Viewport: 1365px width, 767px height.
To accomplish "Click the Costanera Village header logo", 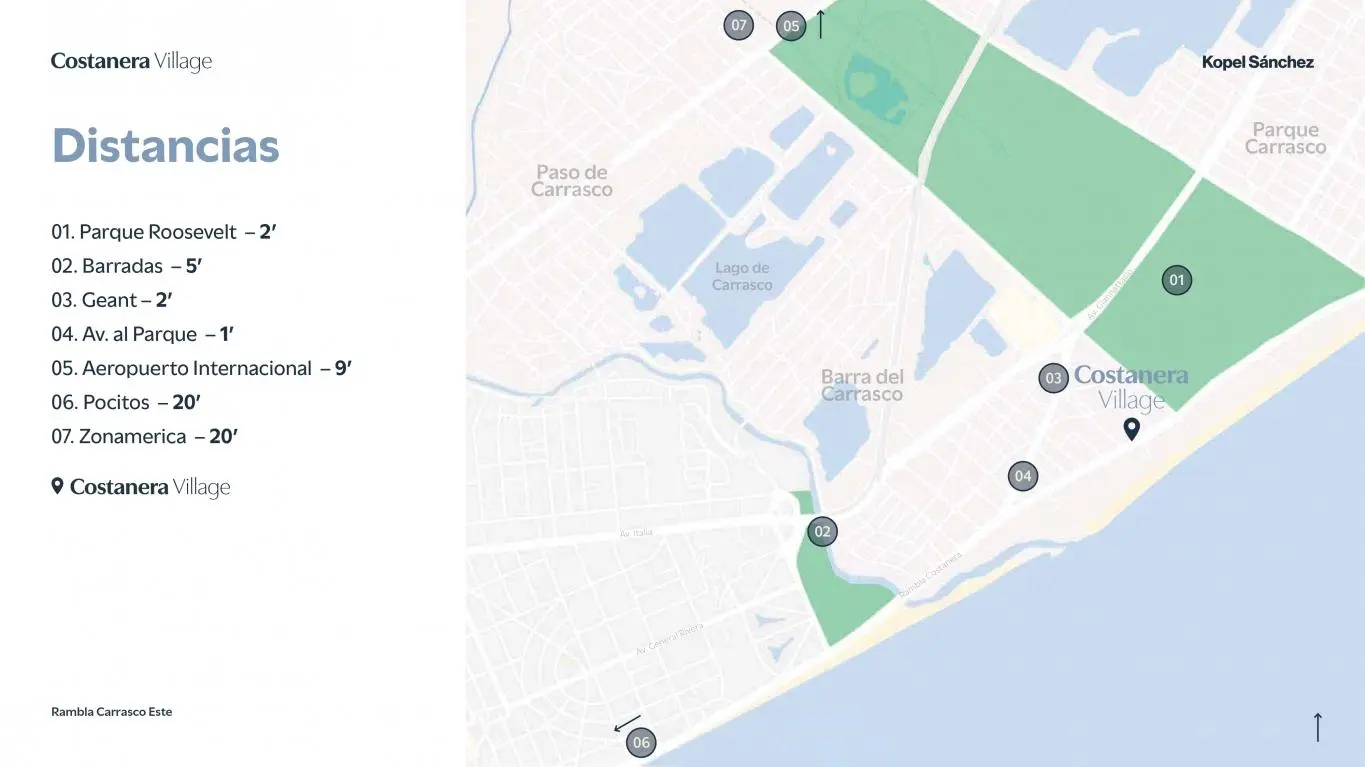I will point(132,61).
